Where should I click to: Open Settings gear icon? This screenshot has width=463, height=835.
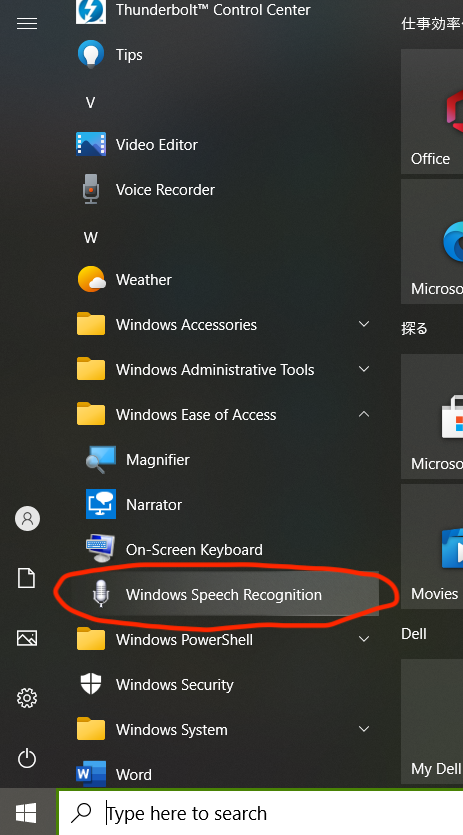tap(27, 698)
